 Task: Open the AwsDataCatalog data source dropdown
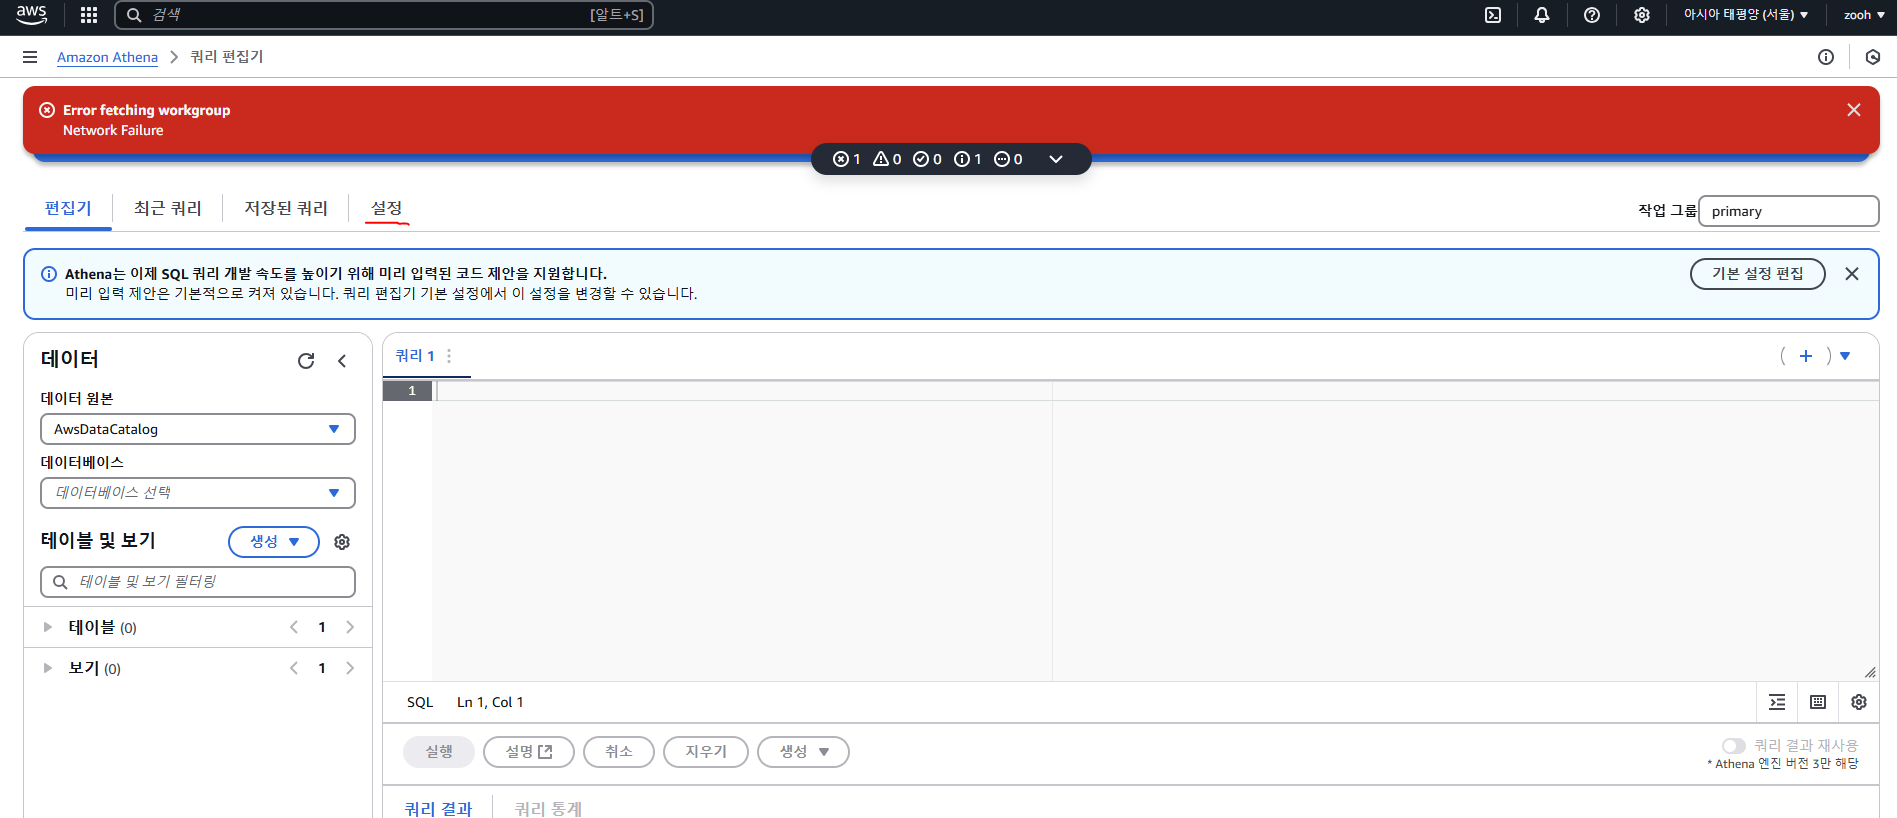(x=198, y=429)
